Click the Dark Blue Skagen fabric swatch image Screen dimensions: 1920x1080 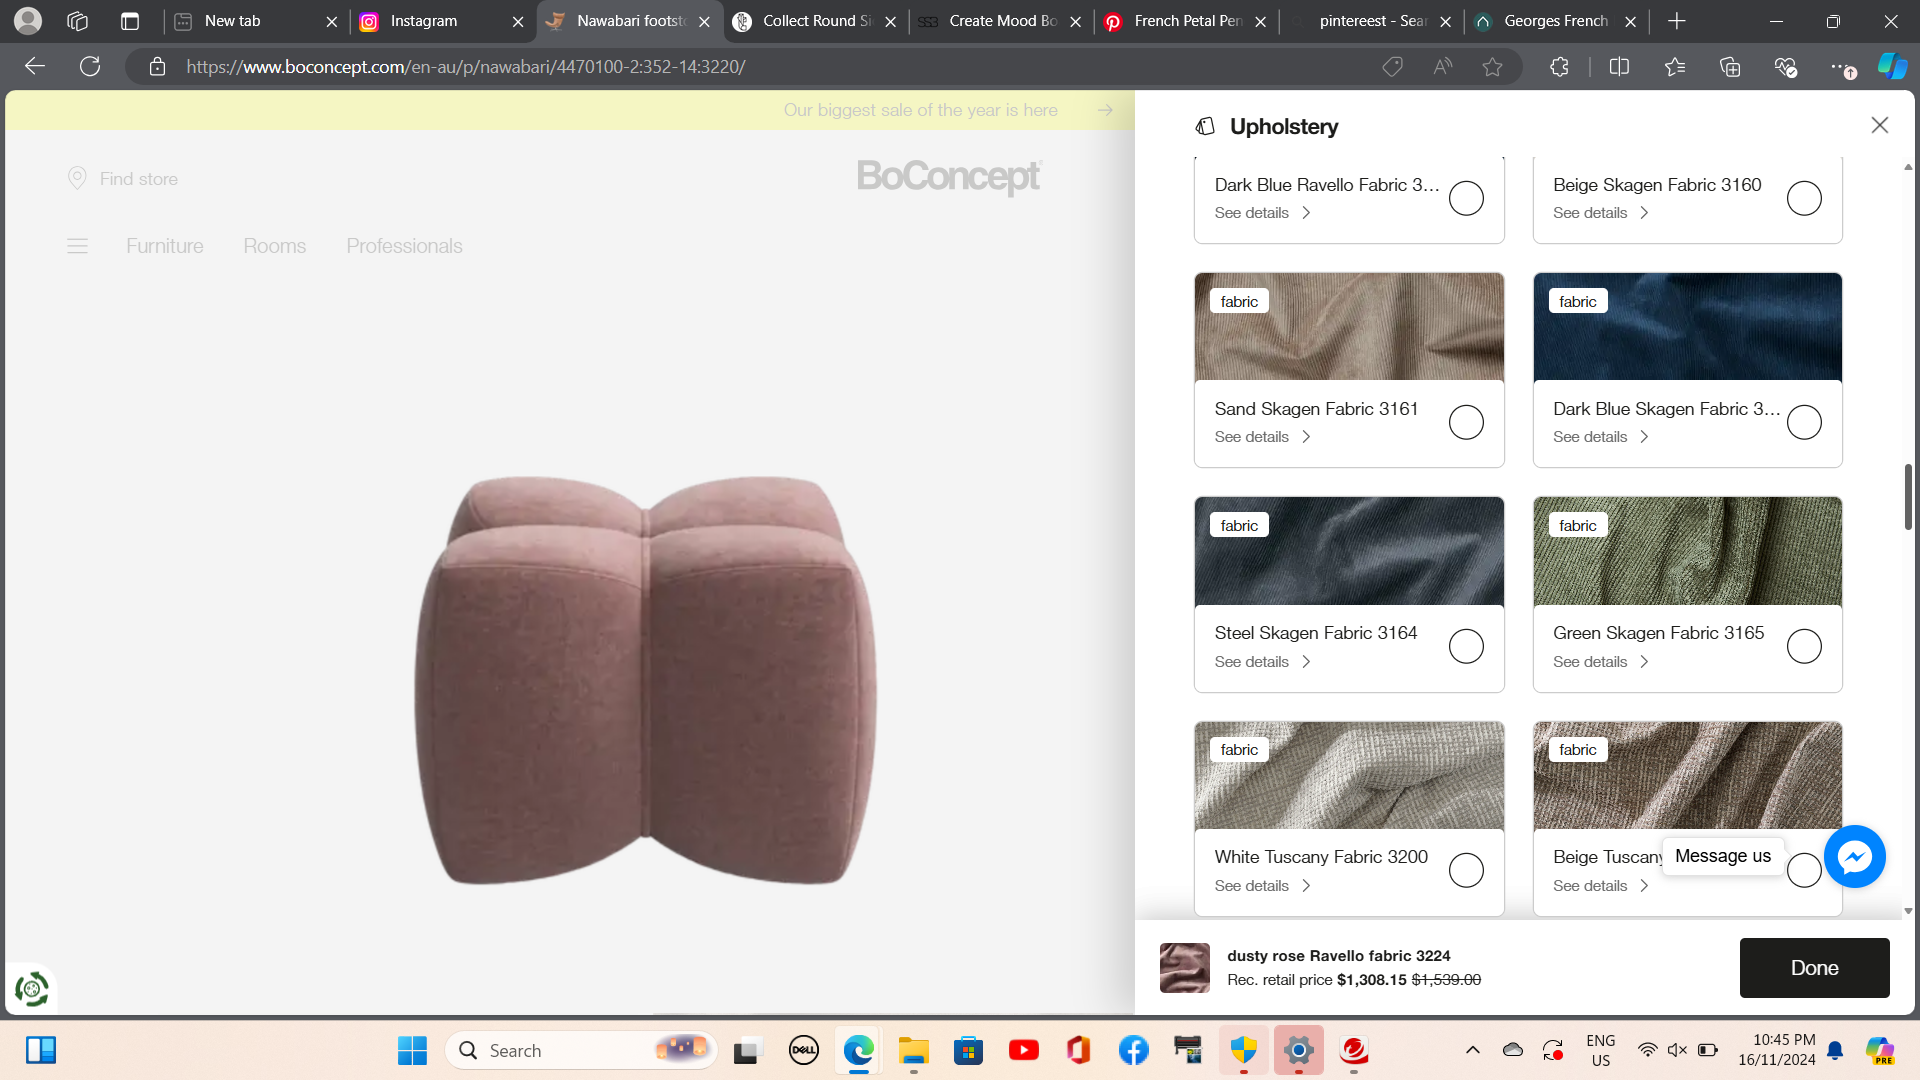point(1687,327)
